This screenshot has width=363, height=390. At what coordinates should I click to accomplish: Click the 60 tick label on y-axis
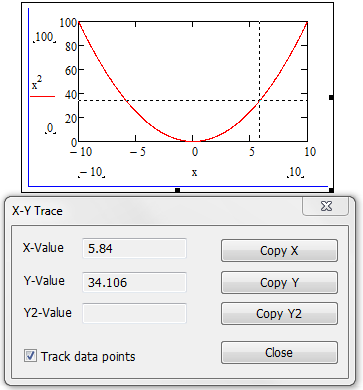pos(71,70)
